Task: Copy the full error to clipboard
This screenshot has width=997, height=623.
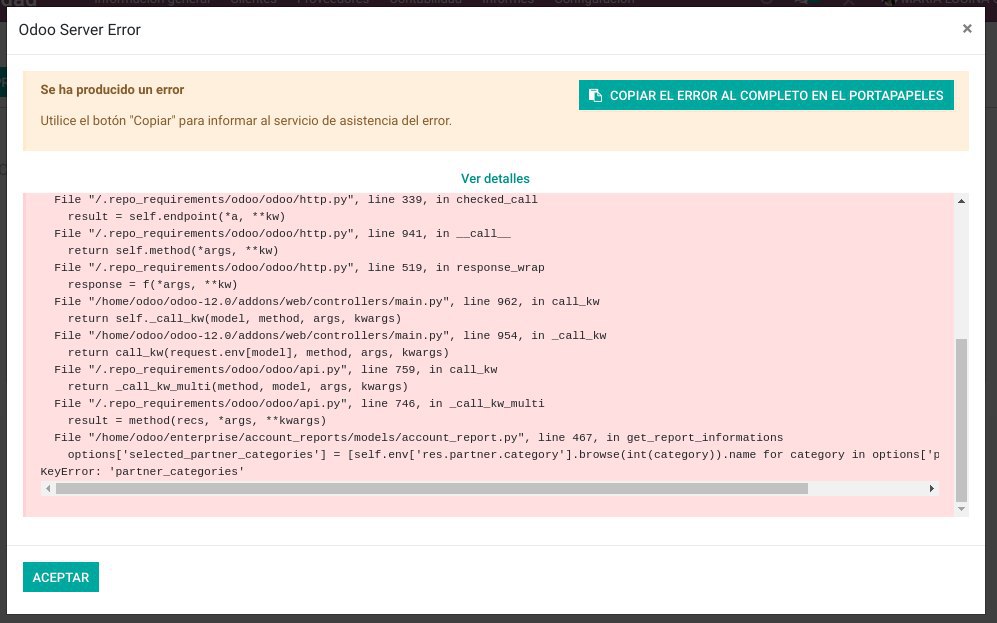Action: click(x=766, y=95)
